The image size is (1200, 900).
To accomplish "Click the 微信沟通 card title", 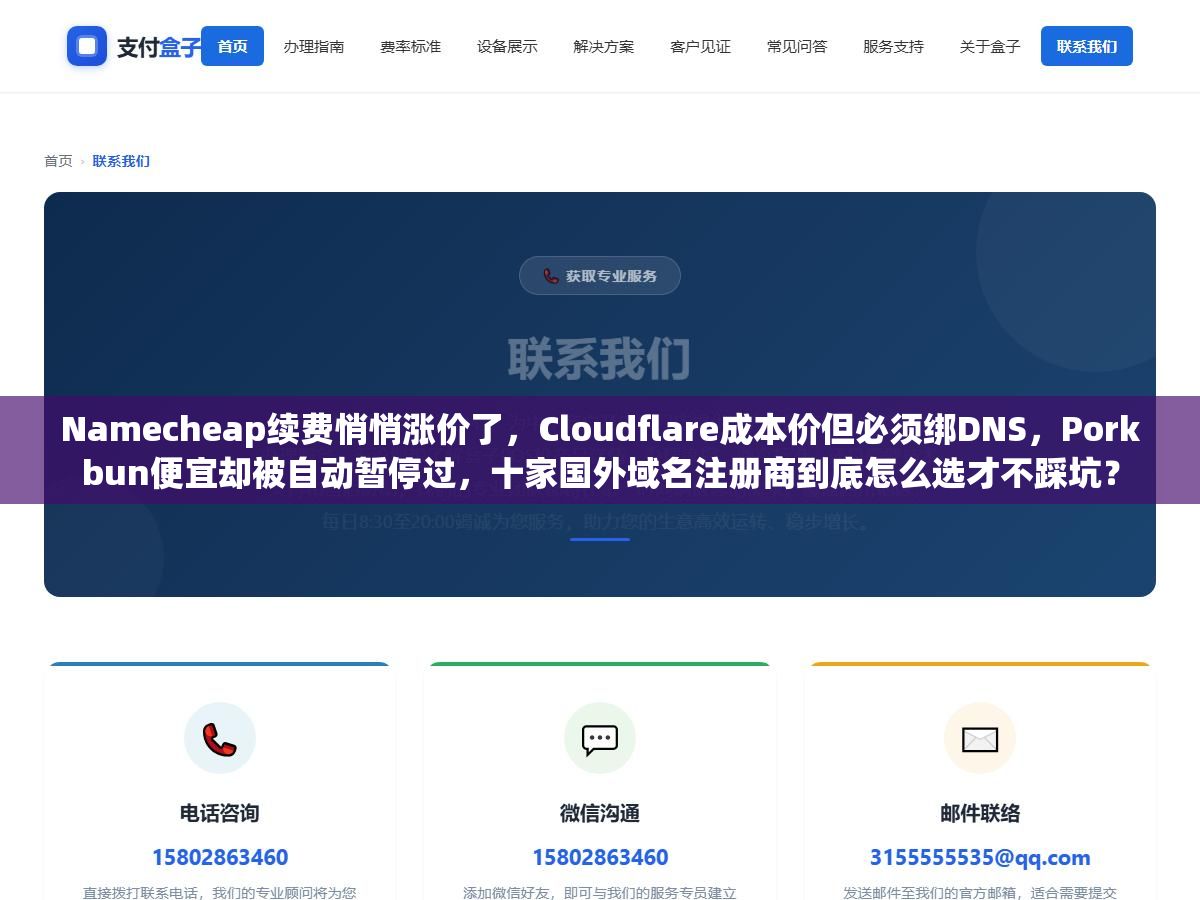I will 600,813.
